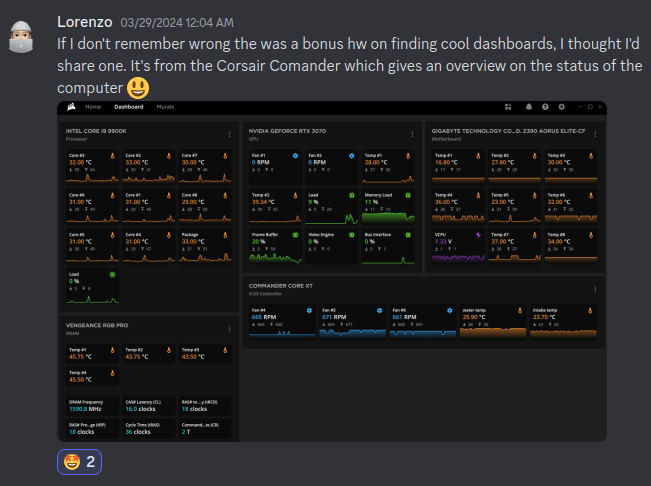This screenshot has width=651, height=486.
Task: Click the Frame Buffer 20 % value
Action: pyautogui.click(x=258, y=242)
